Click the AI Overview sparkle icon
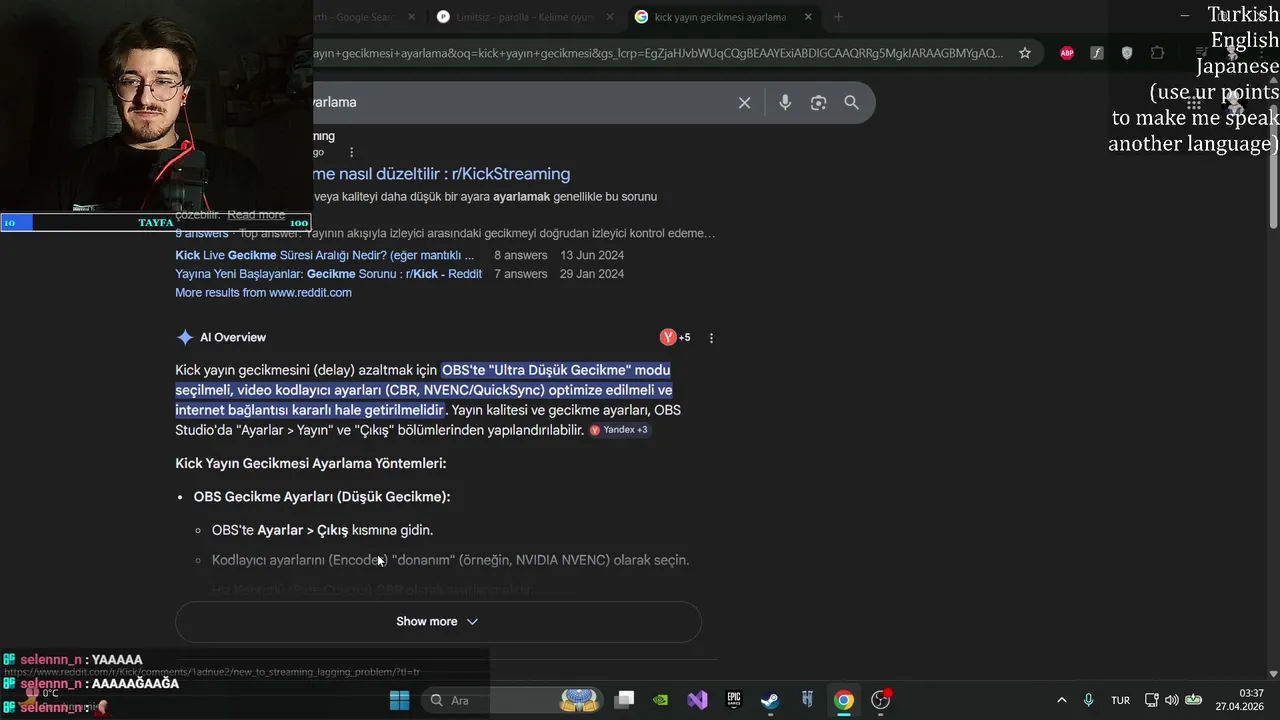 [x=185, y=338]
